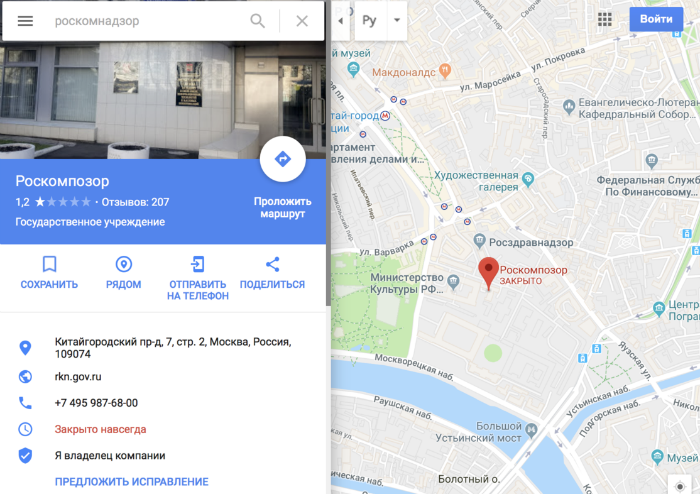Center map with my location button
Viewport: 700px width, 494px height.
coord(680,486)
